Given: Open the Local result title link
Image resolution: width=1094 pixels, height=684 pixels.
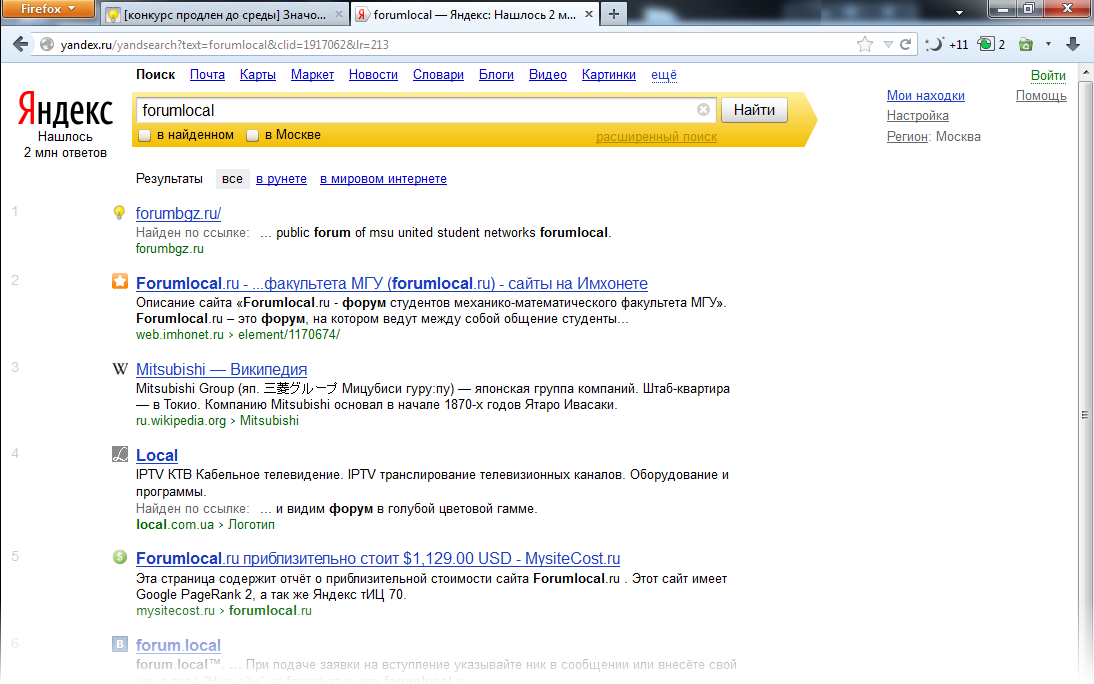Looking at the screenshot, I should (157, 455).
